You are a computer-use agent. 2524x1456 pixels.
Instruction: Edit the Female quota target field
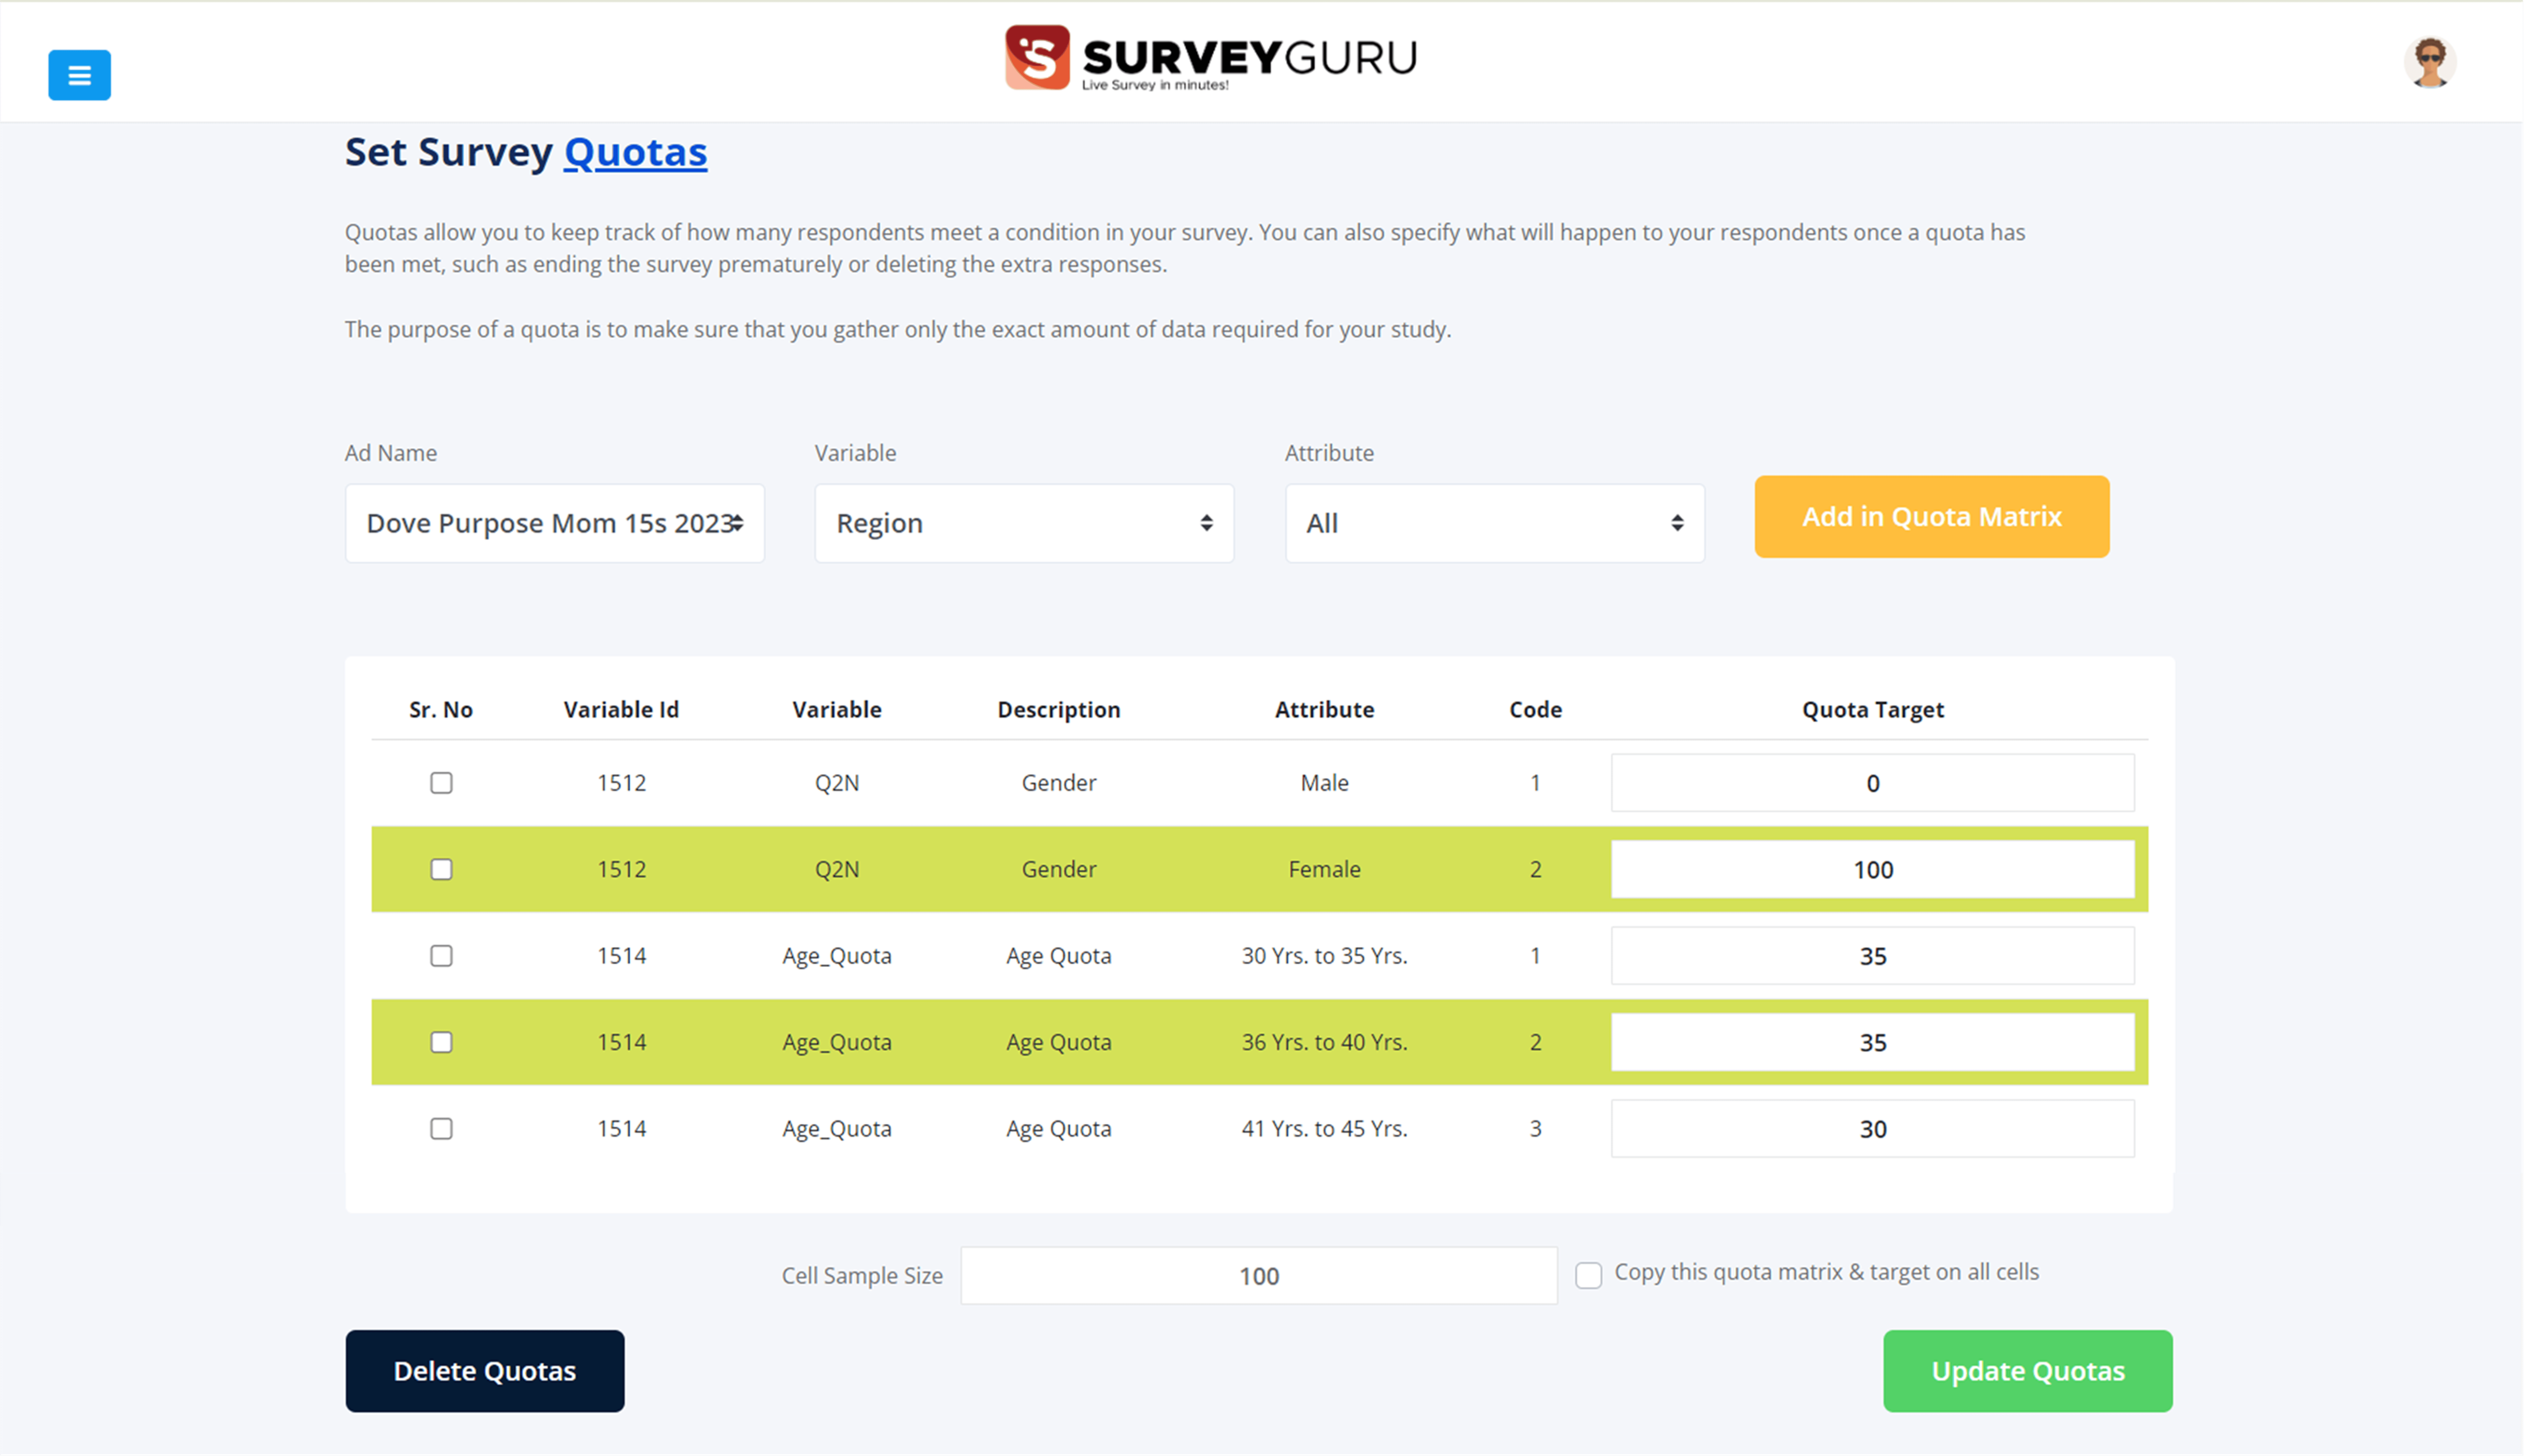pyautogui.click(x=1873, y=869)
